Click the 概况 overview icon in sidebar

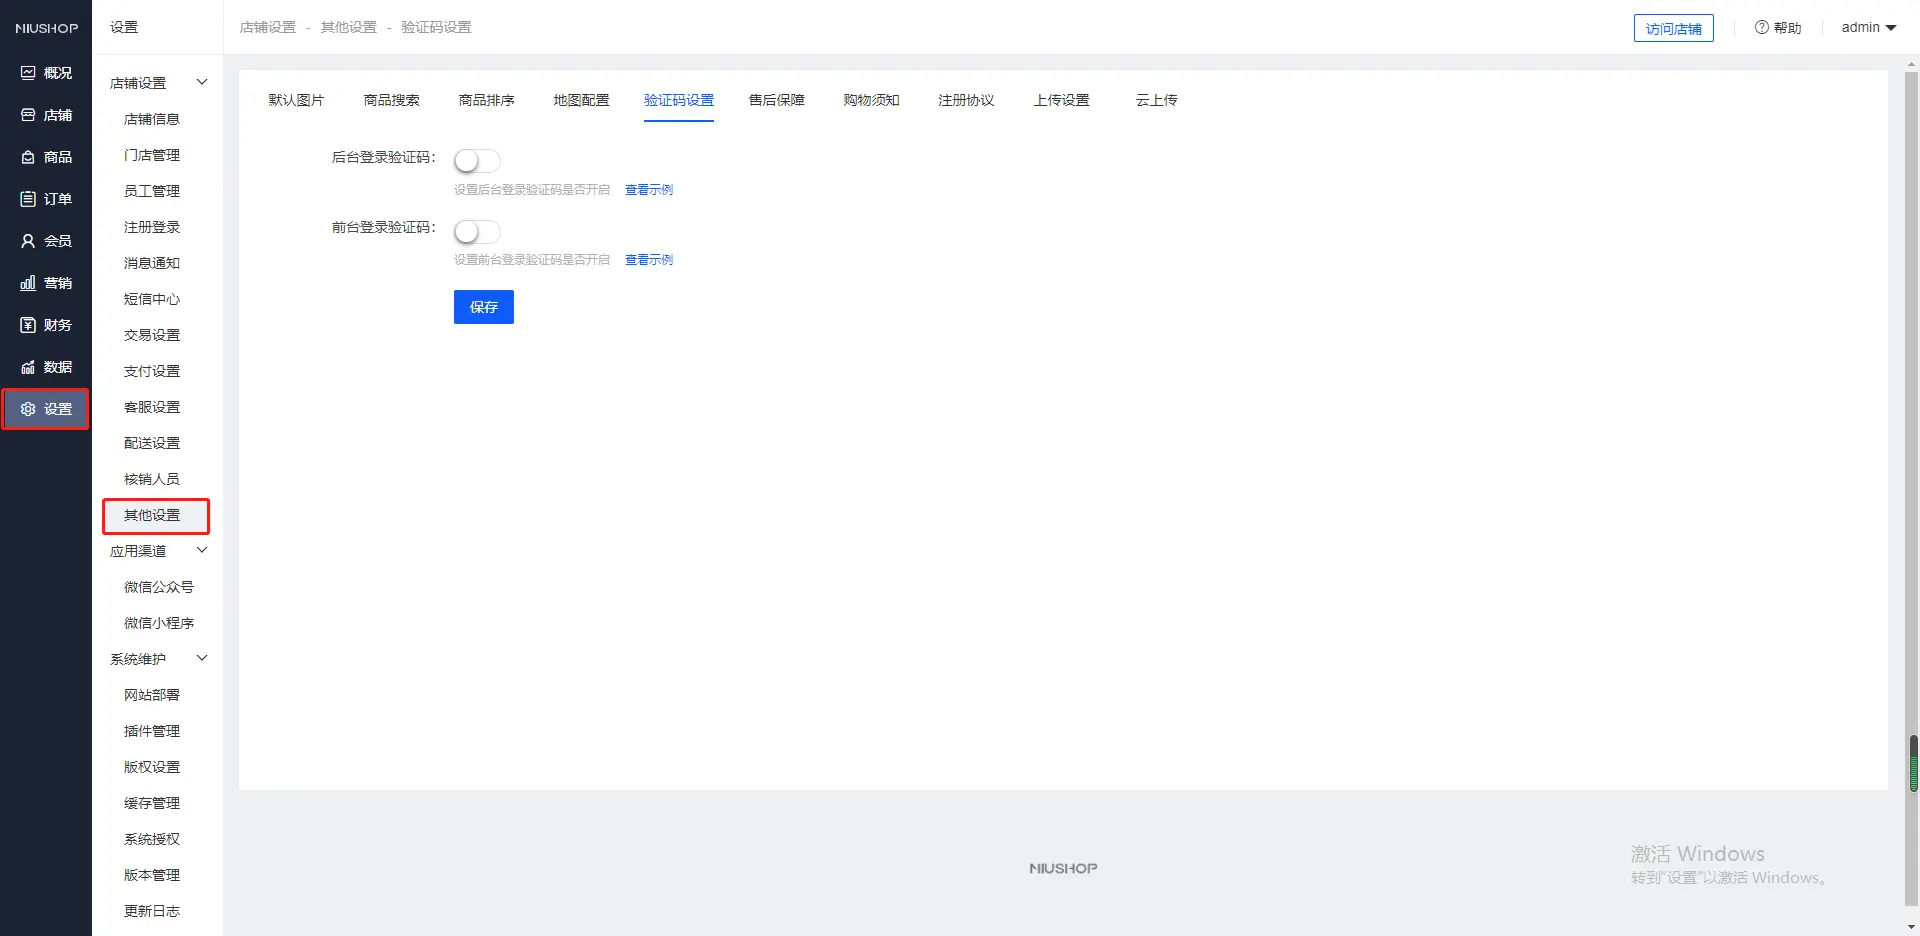[x=28, y=73]
